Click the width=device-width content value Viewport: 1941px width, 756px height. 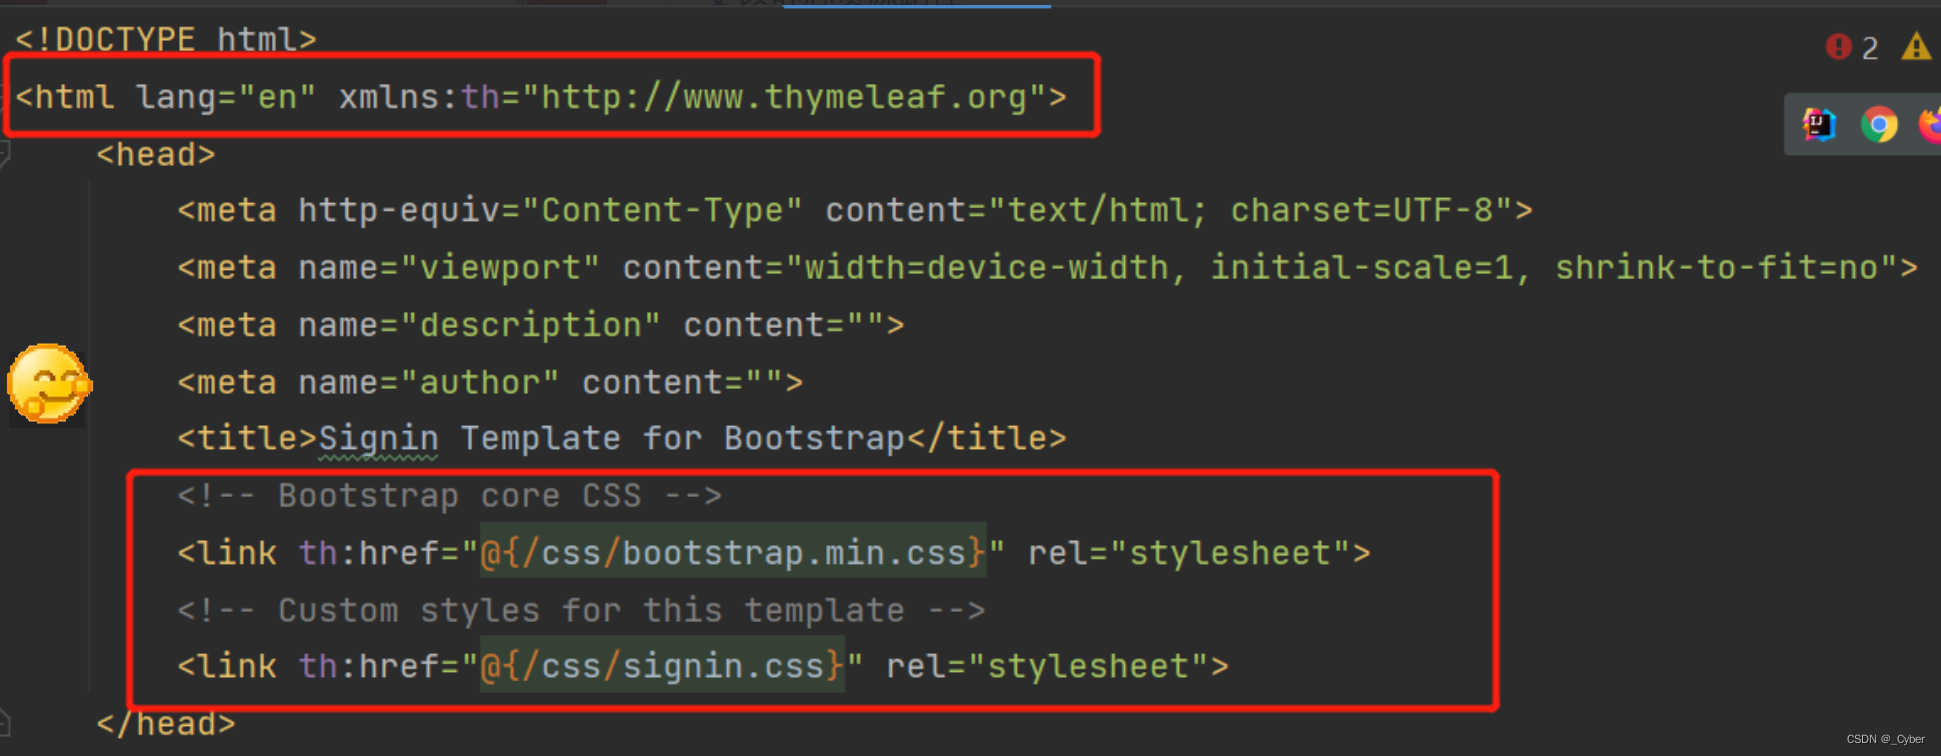[x=1341, y=267]
